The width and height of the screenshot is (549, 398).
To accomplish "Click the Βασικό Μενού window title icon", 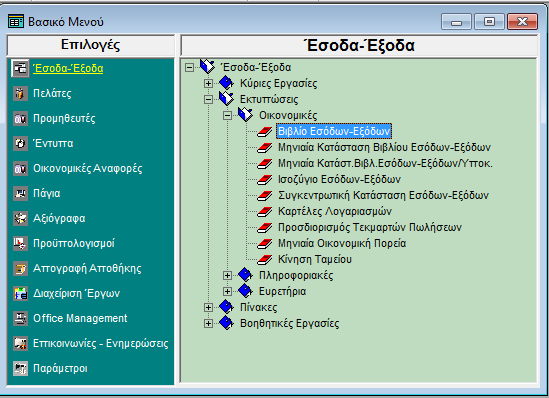I will pos(16,21).
